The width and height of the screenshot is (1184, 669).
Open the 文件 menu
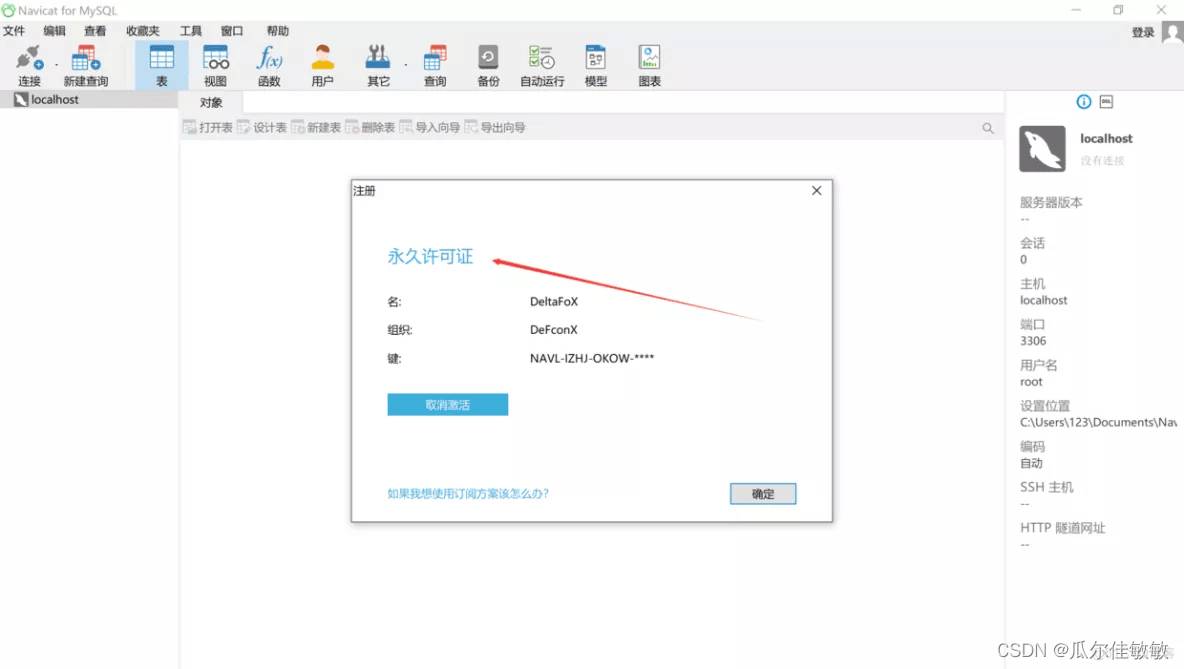click(14, 31)
